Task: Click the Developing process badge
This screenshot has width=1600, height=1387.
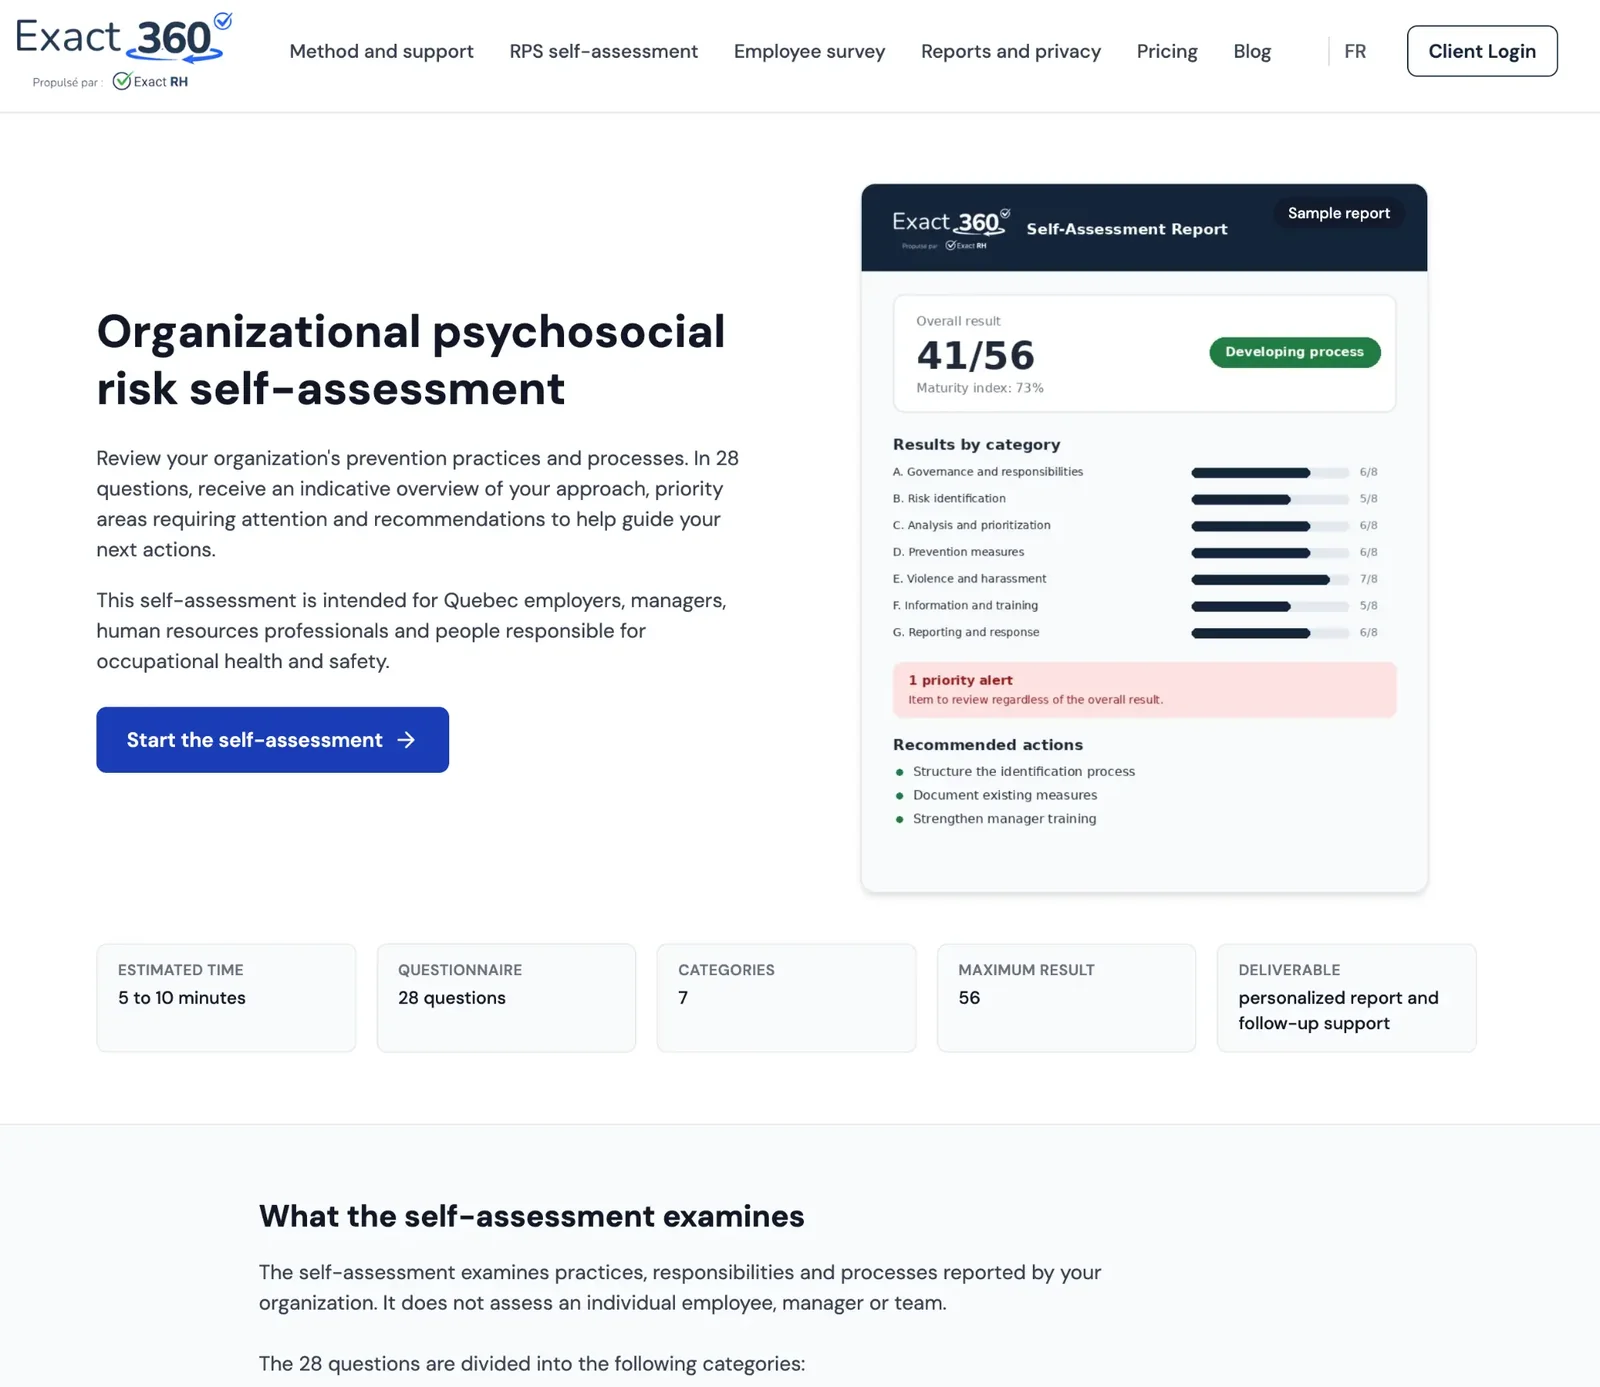Action: 1294,352
